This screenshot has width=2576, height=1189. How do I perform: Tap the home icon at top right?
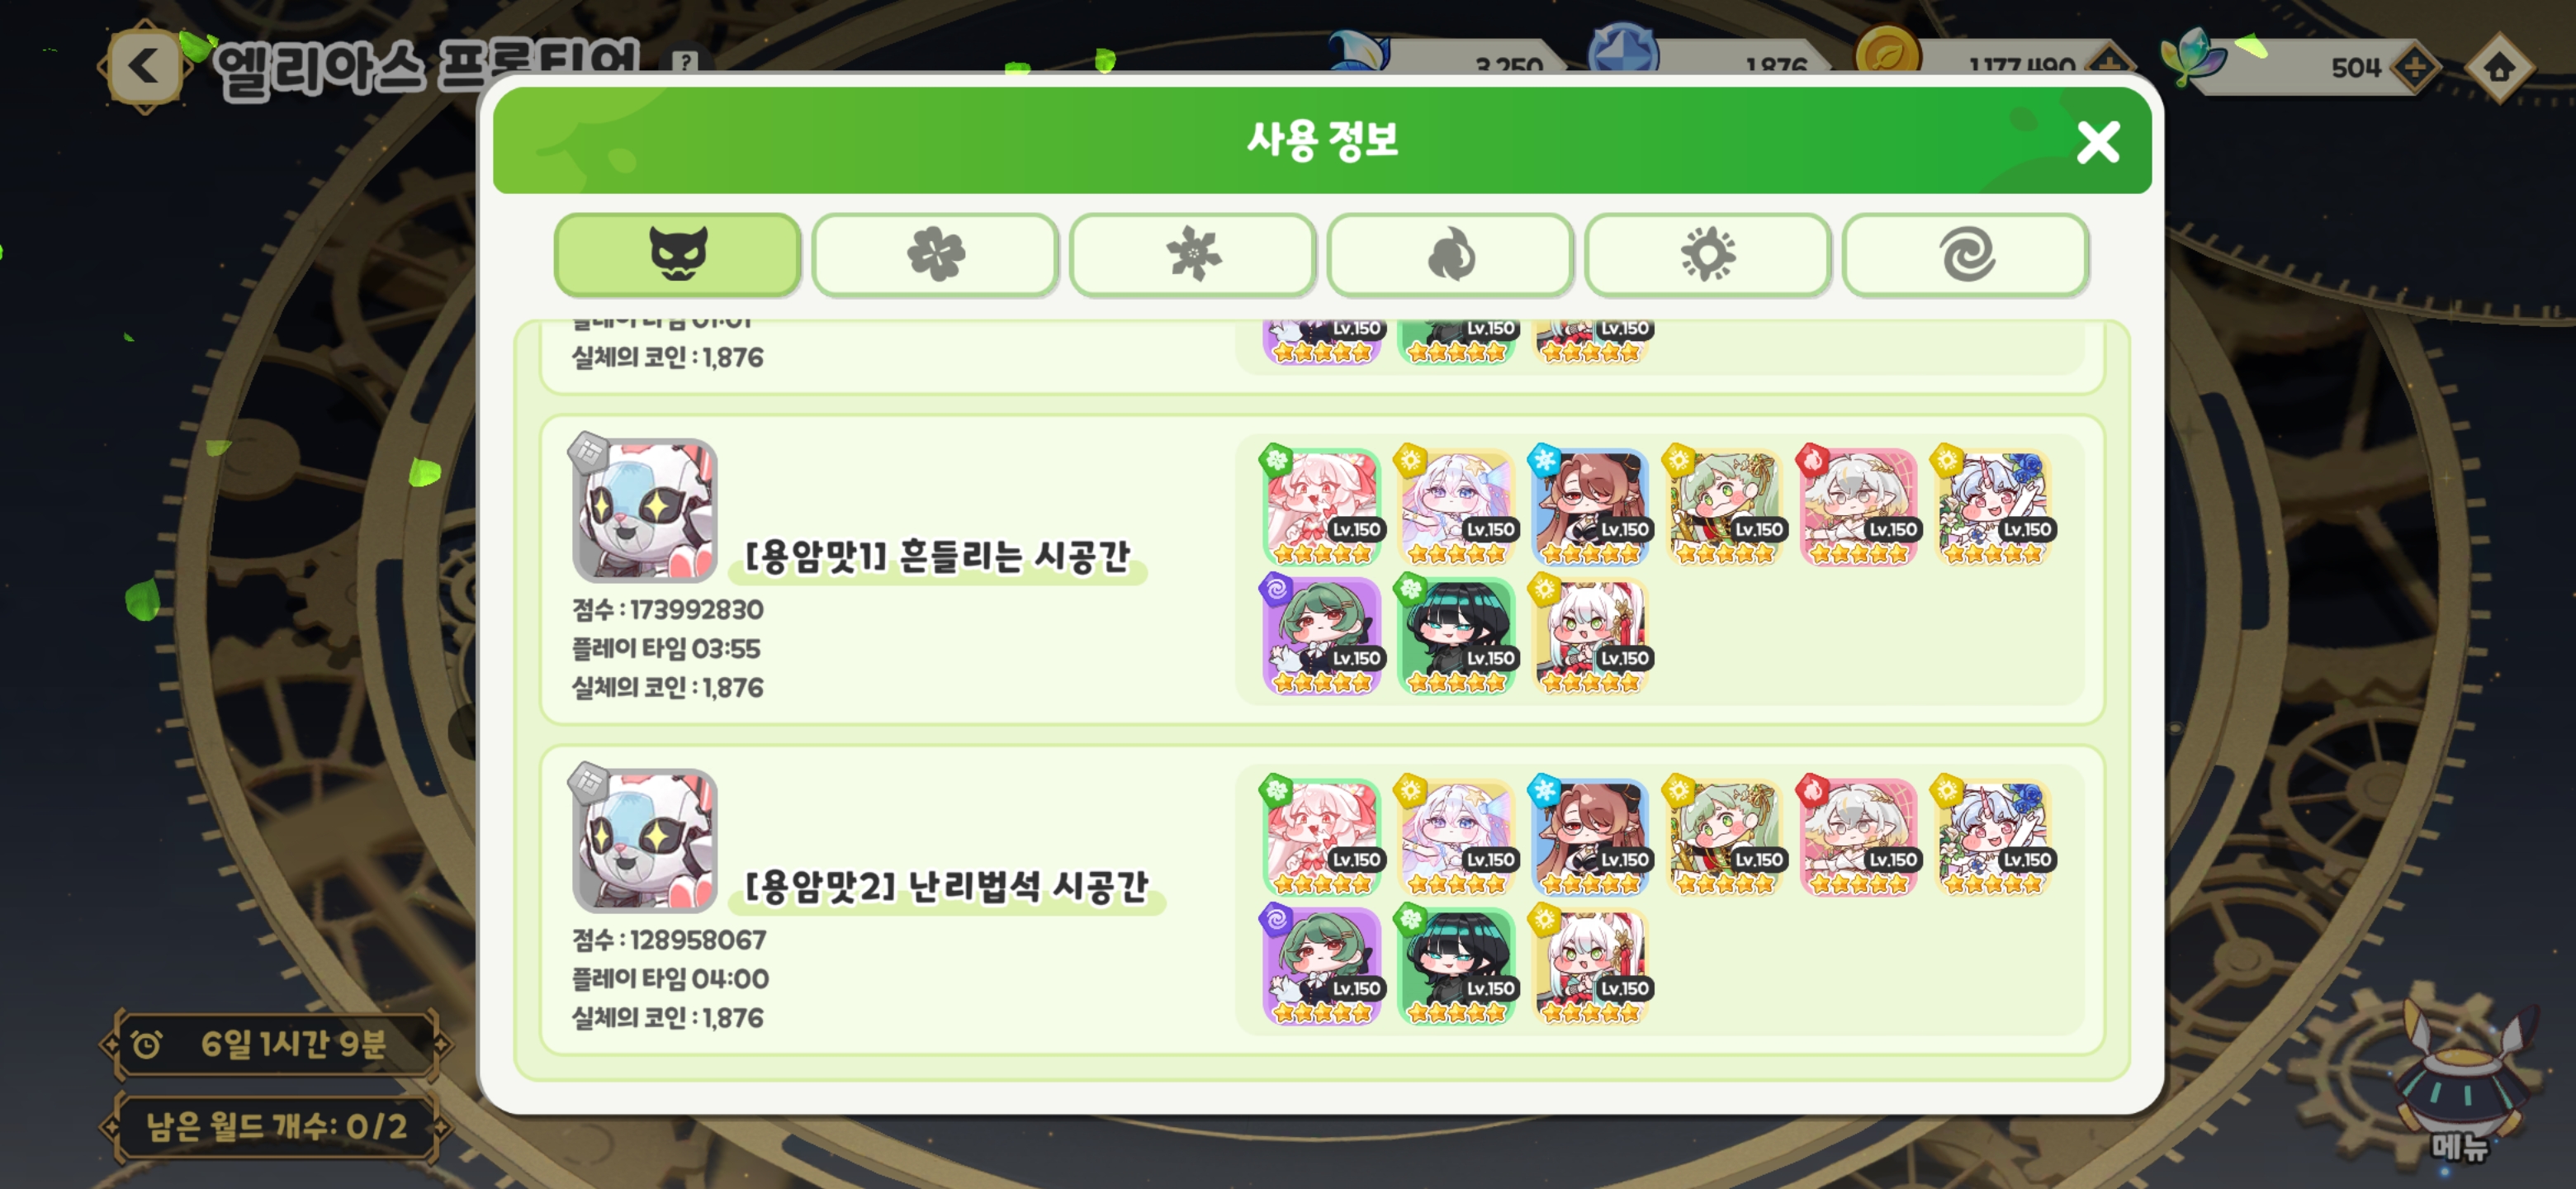click(x=2498, y=68)
